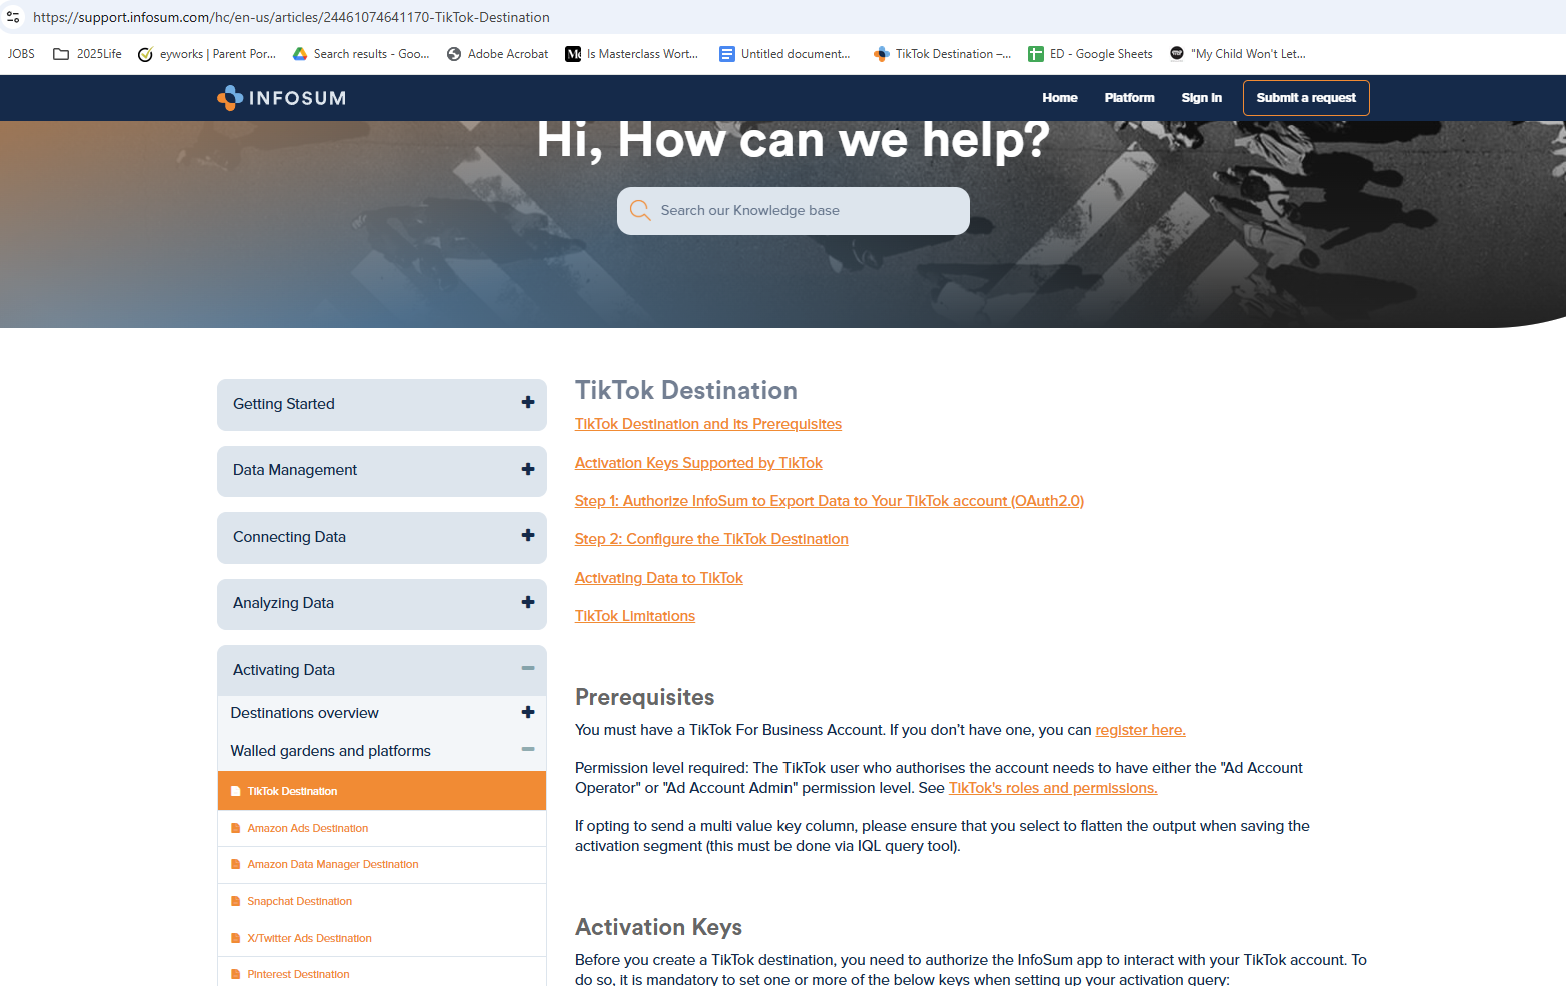
Task: Click the 'Hi, How can we help?' headline
Action: (793, 140)
